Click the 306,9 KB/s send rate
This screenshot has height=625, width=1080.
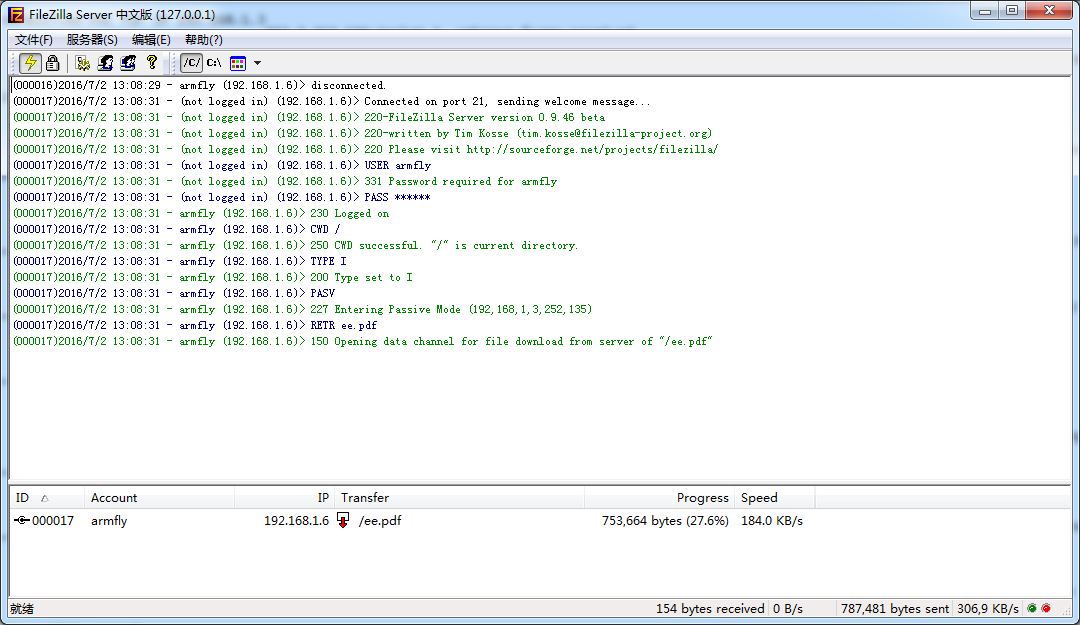988,608
